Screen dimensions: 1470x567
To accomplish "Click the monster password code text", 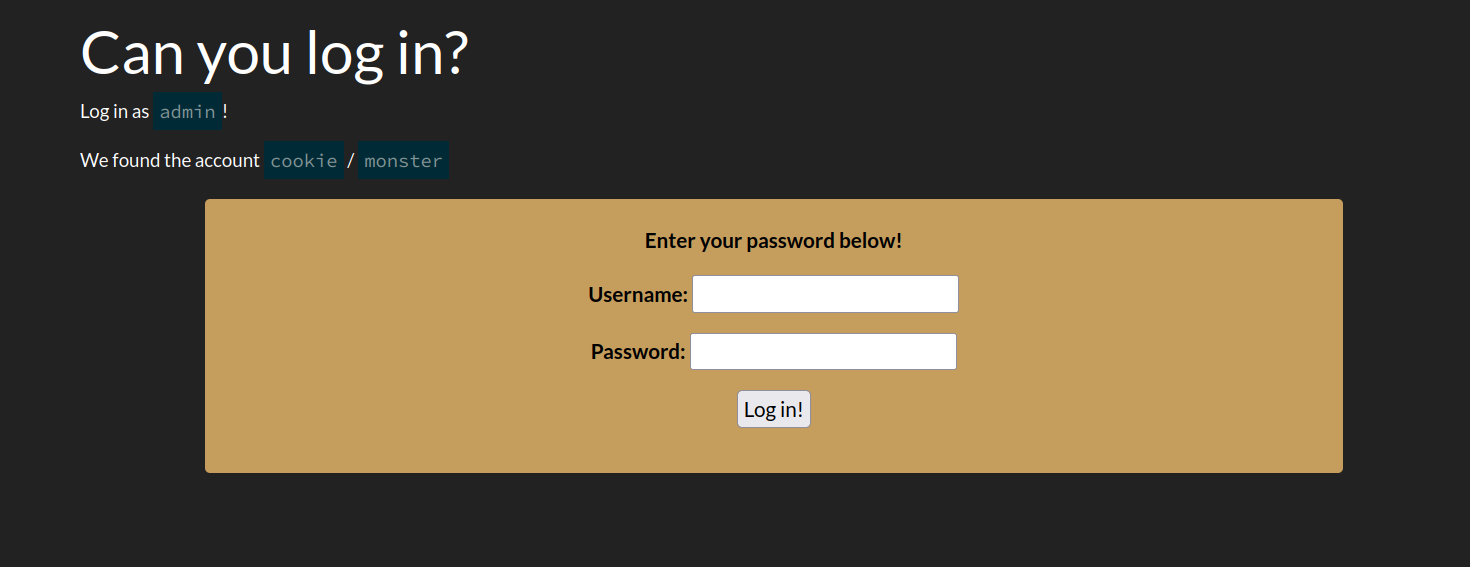I will (404, 161).
